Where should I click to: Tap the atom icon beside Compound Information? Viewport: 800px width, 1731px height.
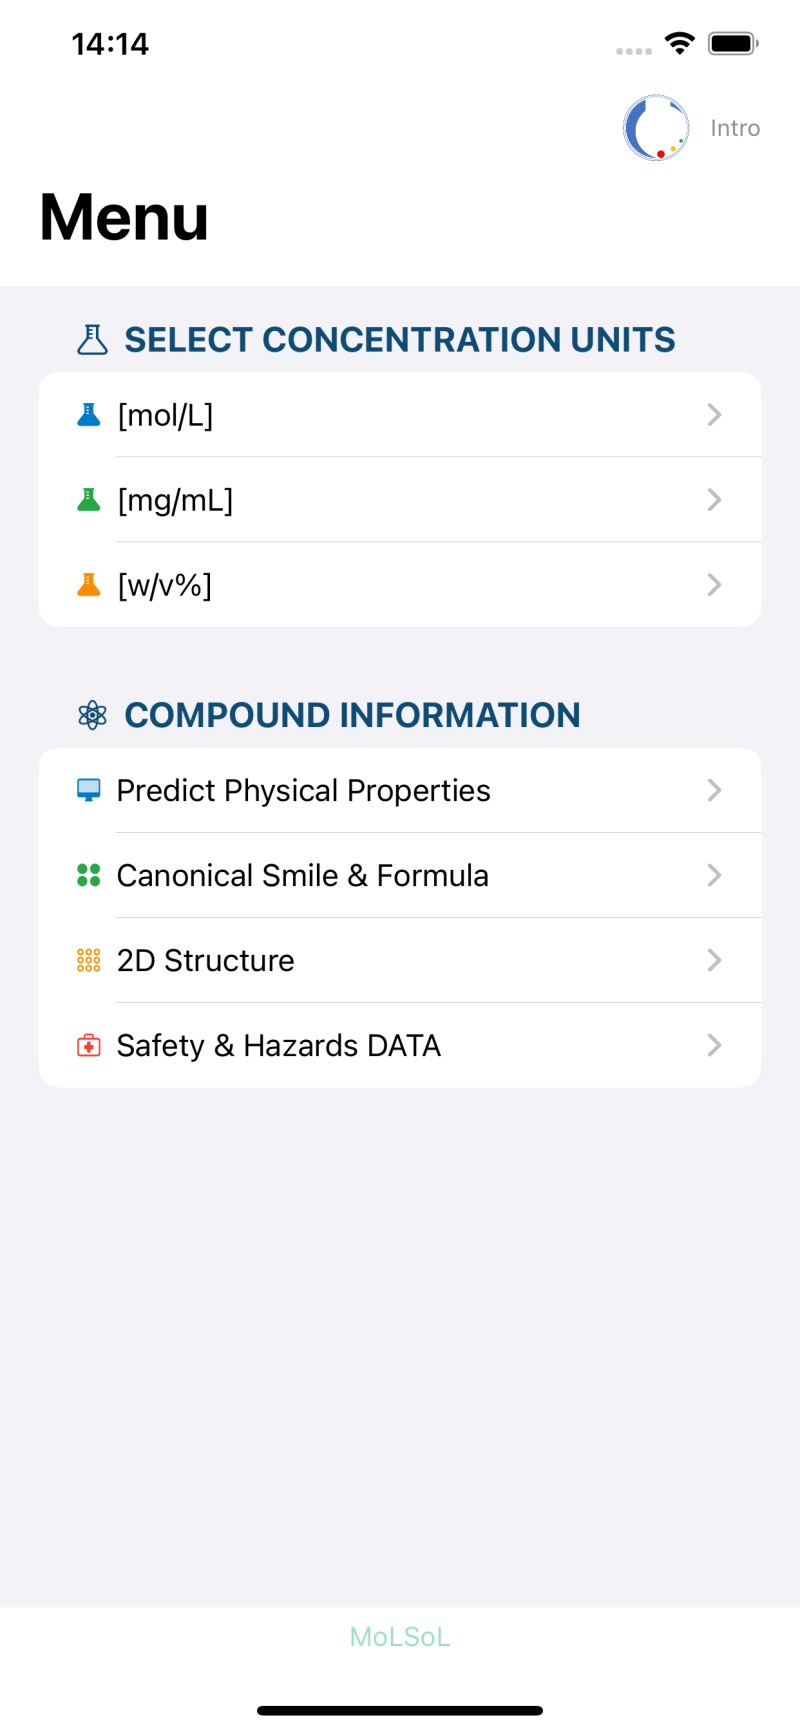[92, 715]
